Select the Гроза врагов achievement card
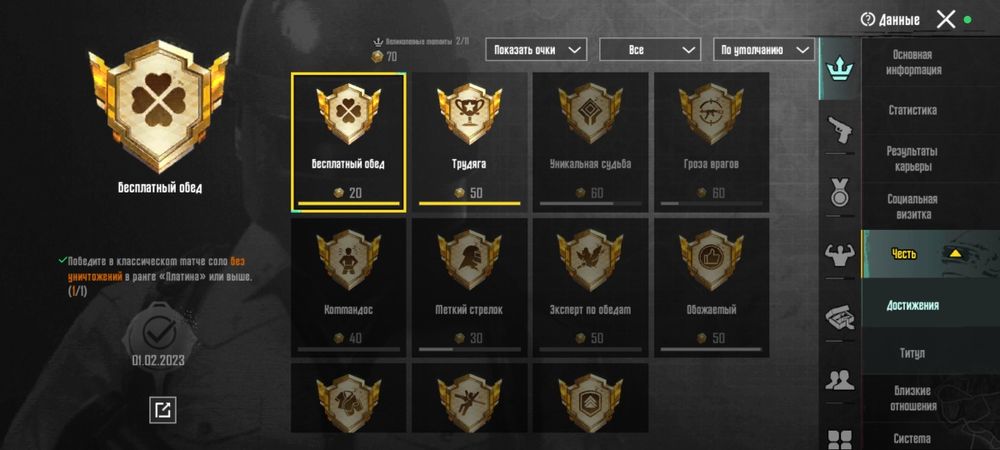 pos(712,142)
